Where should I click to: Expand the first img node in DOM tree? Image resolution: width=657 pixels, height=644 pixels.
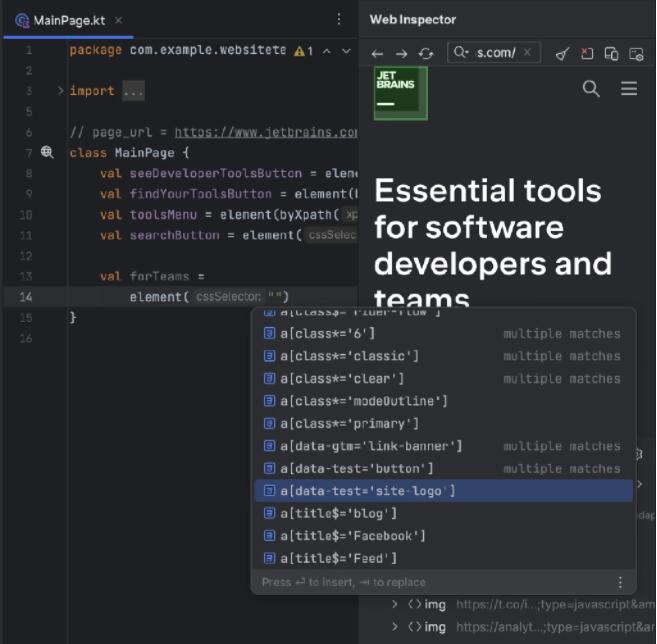tap(395, 604)
